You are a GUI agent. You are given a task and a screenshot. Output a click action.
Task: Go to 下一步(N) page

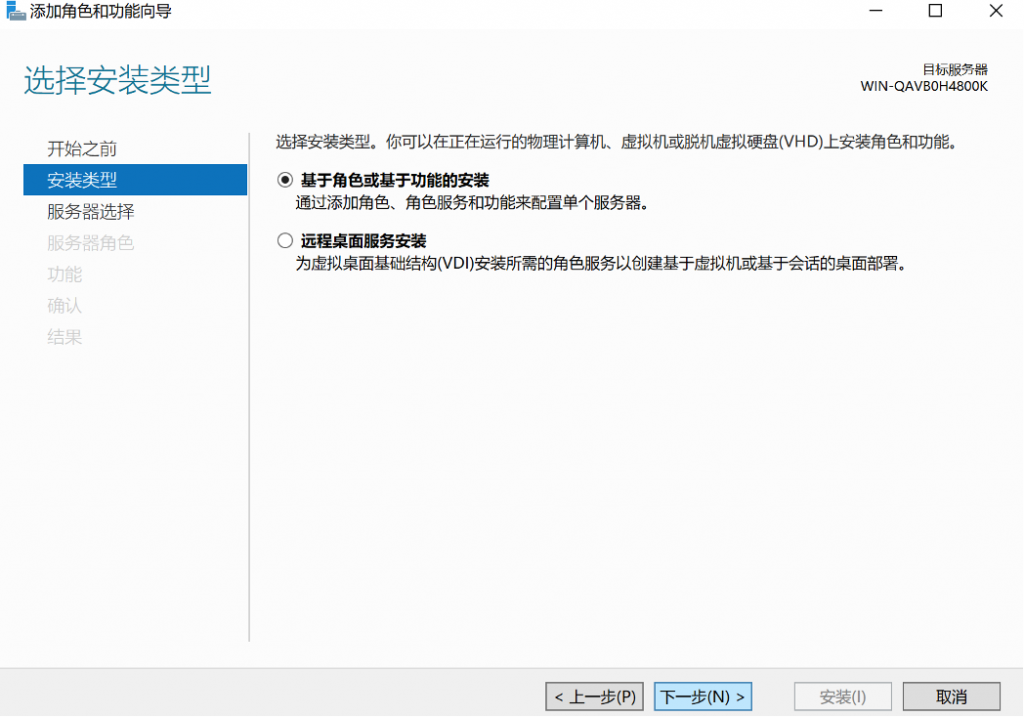coord(703,697)
